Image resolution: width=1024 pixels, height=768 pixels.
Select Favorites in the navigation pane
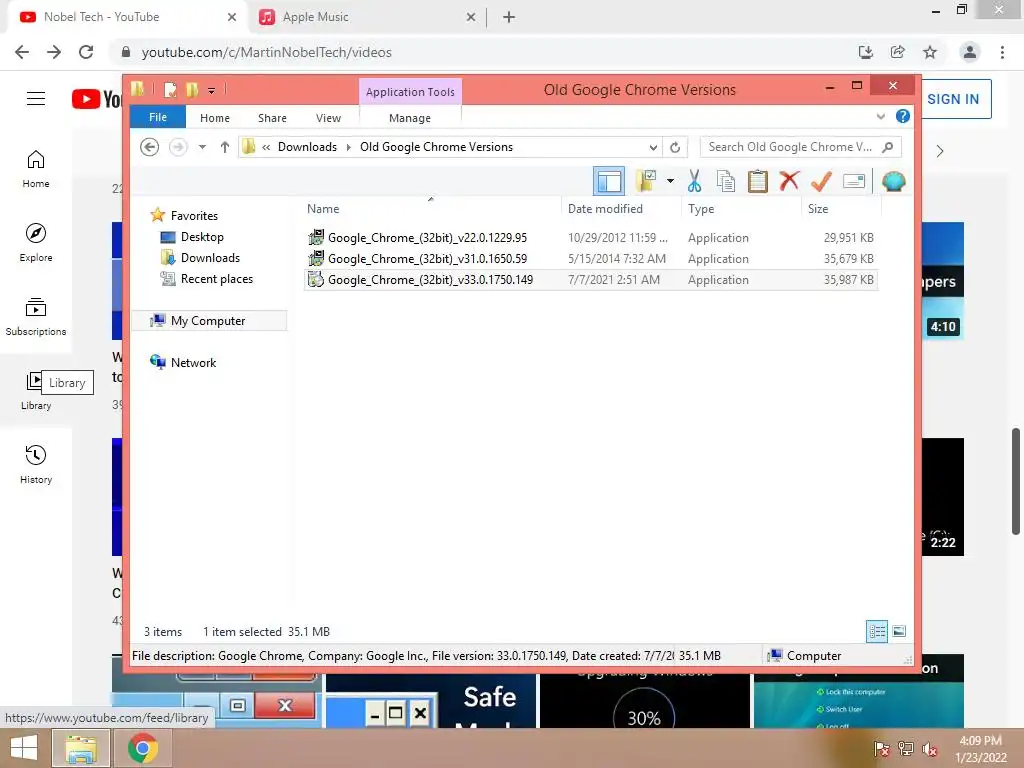pos(194,216)
